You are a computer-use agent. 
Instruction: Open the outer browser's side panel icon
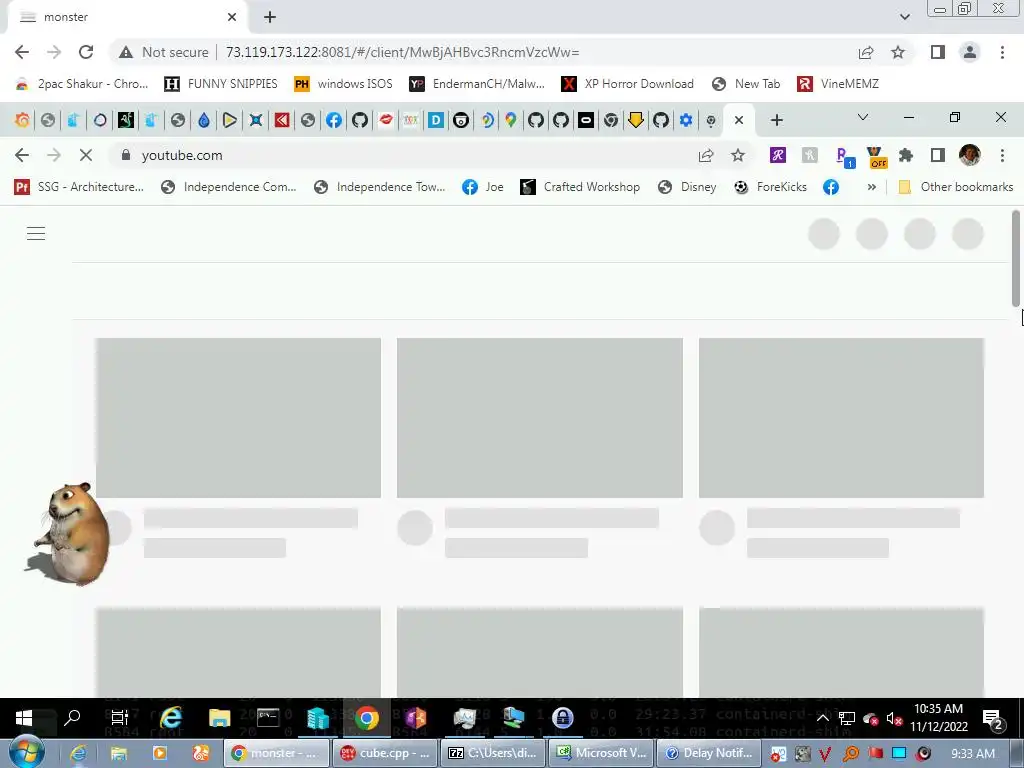(938, 52)
